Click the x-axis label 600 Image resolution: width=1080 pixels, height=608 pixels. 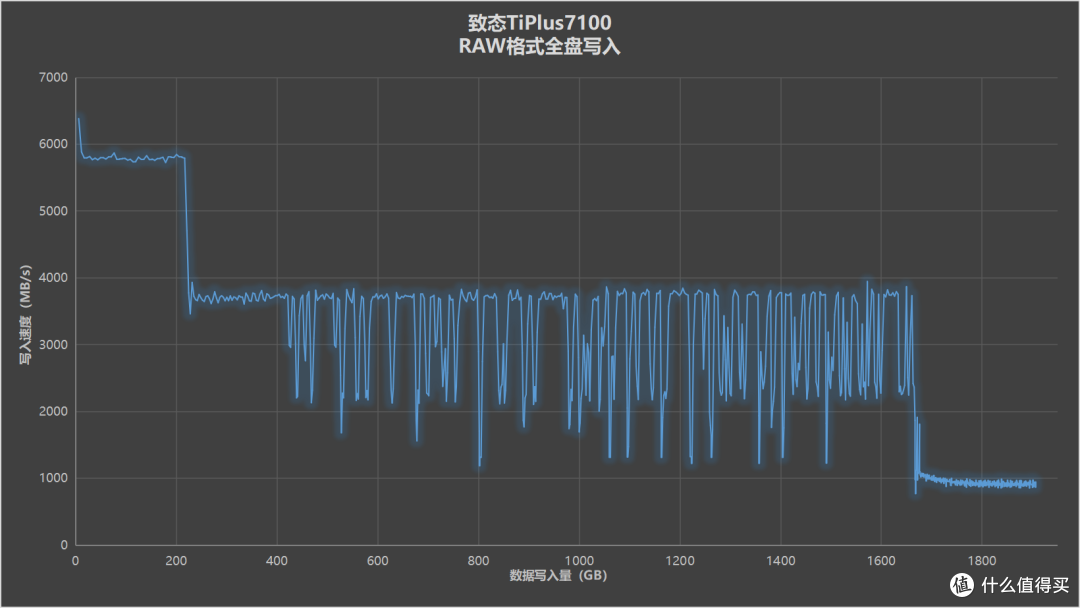coord(377,561)
